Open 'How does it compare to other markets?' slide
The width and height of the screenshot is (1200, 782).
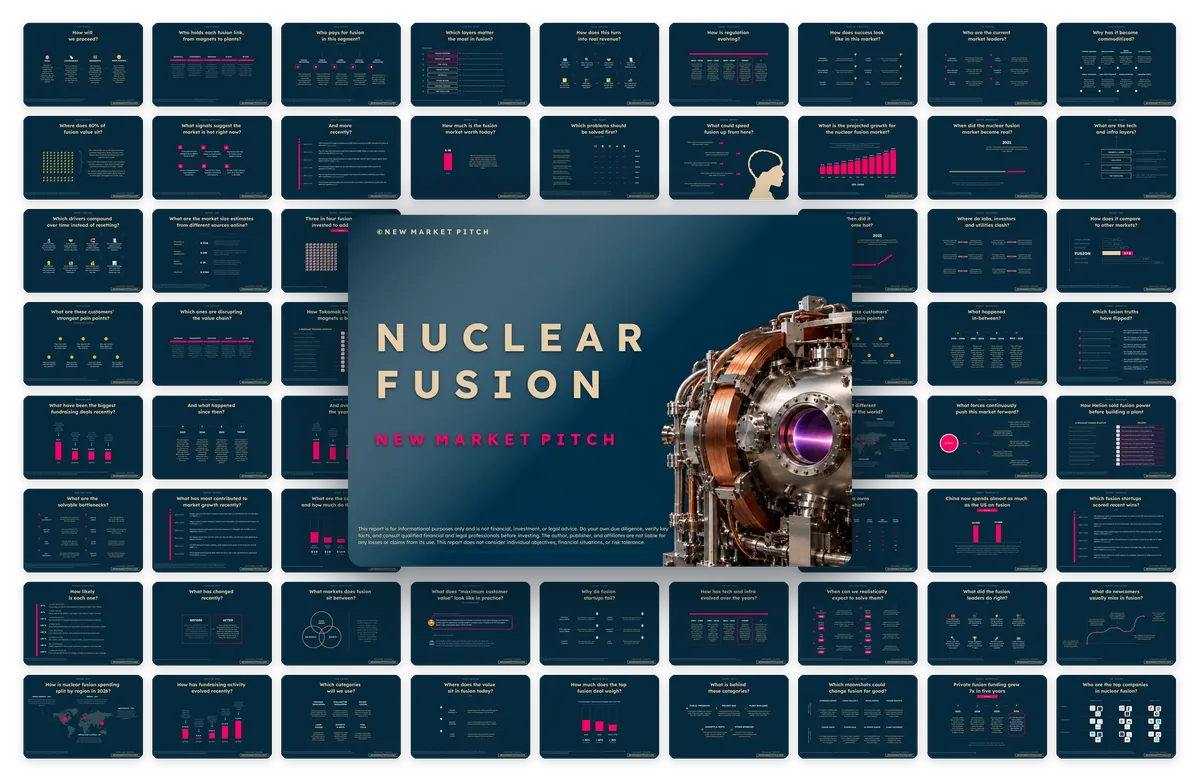click(1116, 251)
